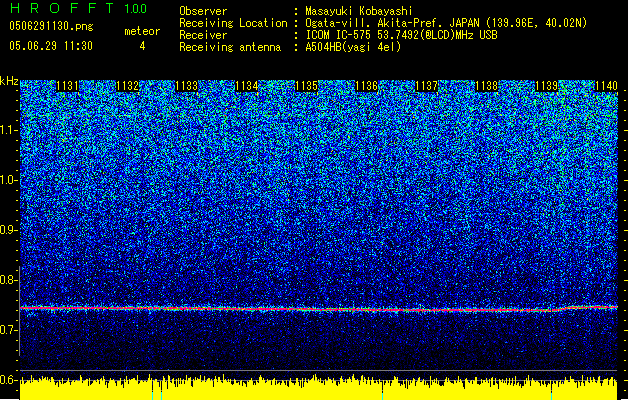Click the A504HB(yagi 4el) antenna text
The width and height of the screenshot is (629, 400).
(x=353, y=47)
